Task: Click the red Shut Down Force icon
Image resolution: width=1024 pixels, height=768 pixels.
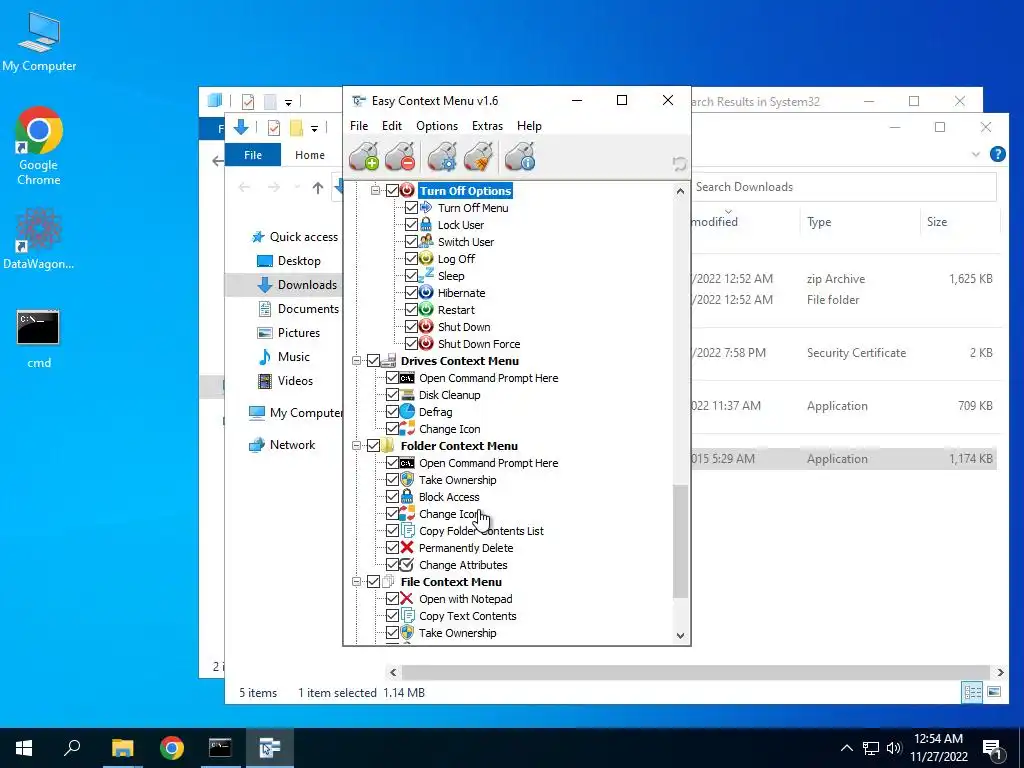Action: (x=426, y=344)
